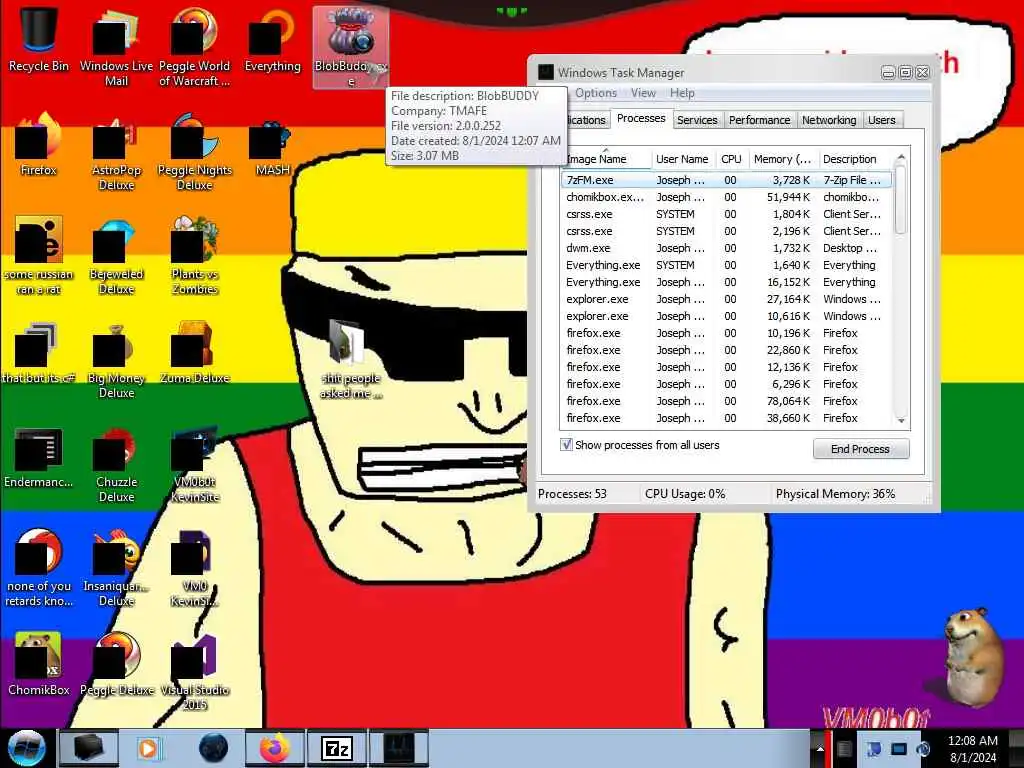Select Big Money Deluxe desktop icon
The image size is (1024, 768).
pyautogui.click(x=116, y=360)
